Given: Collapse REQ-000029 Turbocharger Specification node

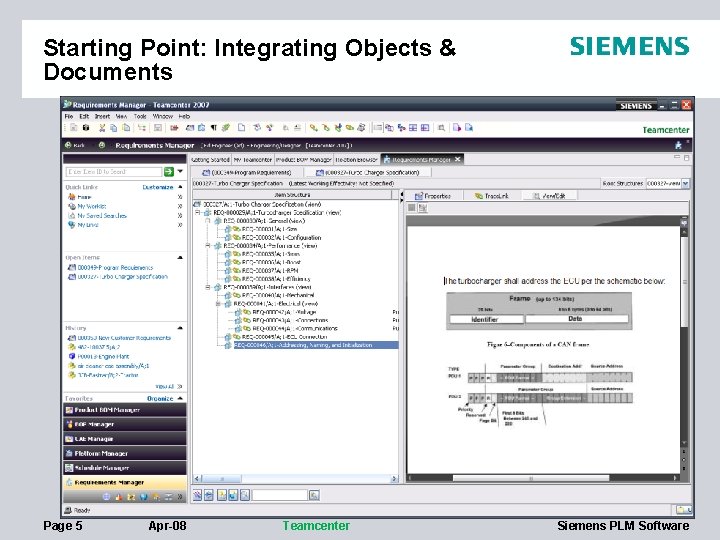Looking at the screenshot, I should pos(198,213).
